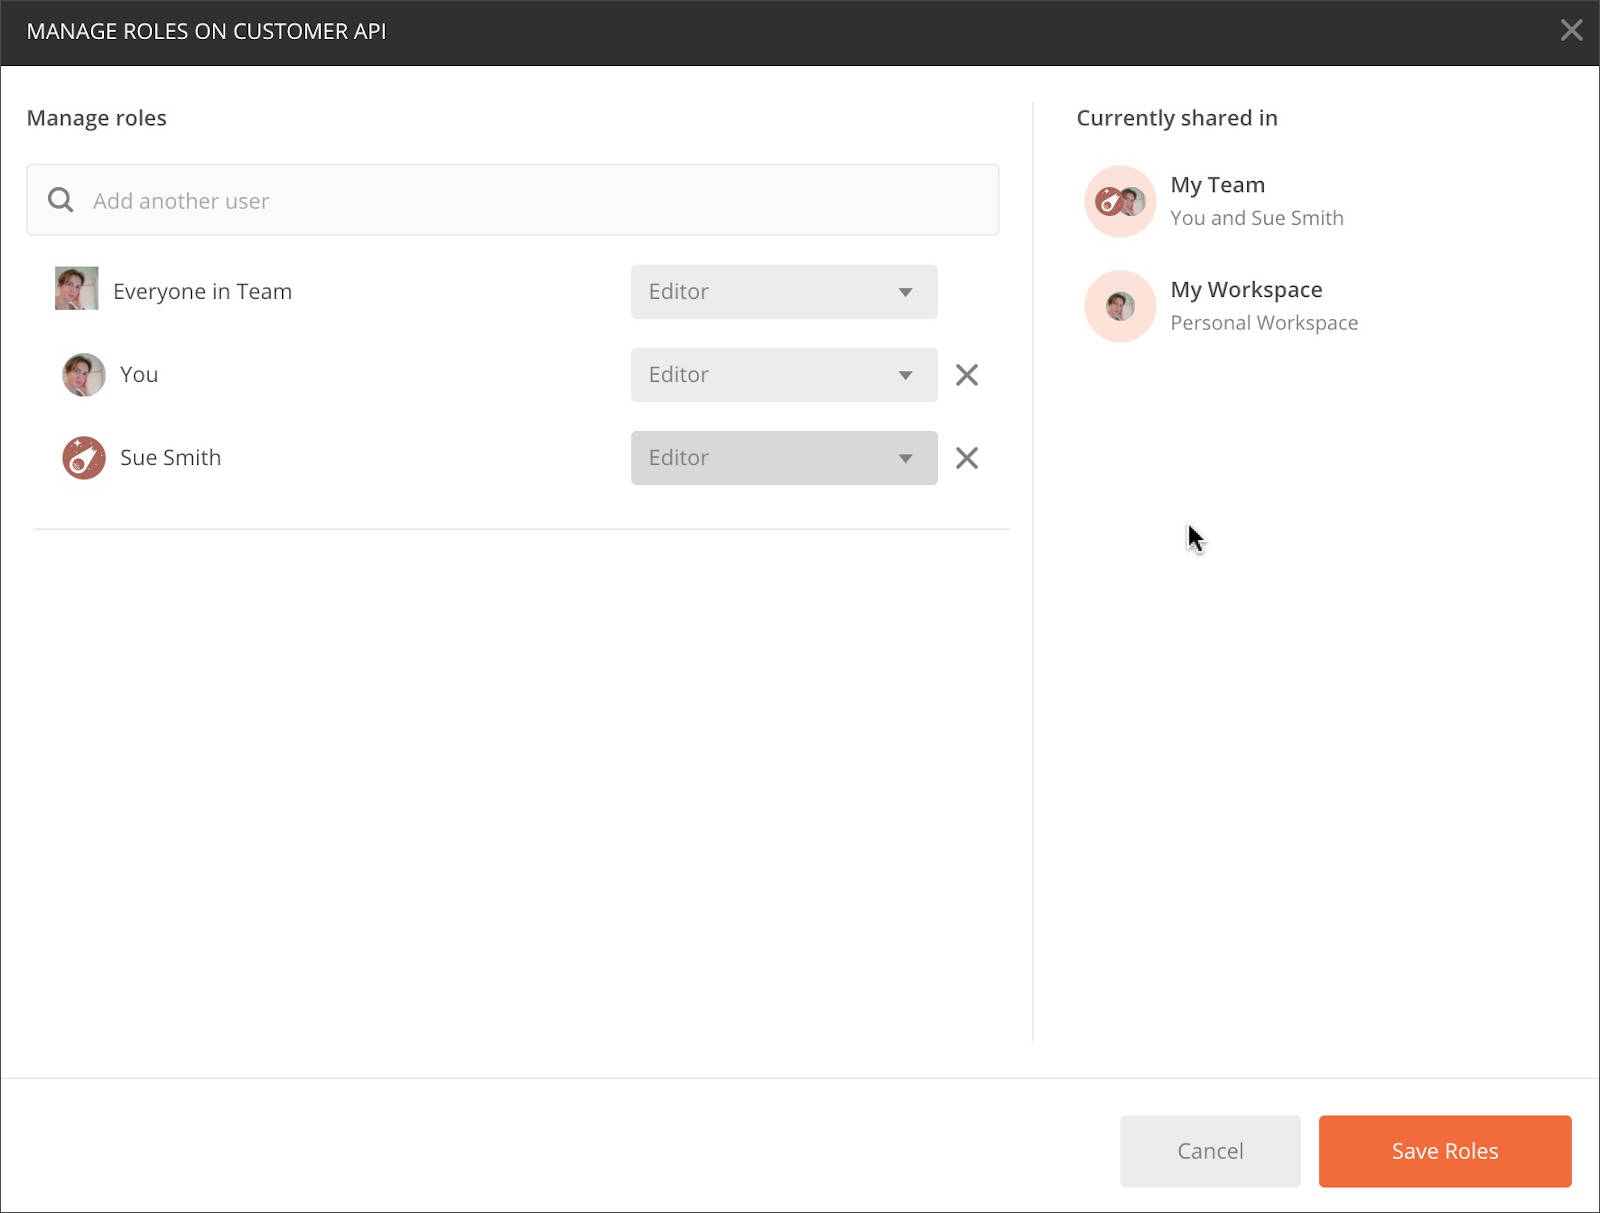Click the search magnifier icon
Screen dimensions: 1600x1213
point(61,200)
